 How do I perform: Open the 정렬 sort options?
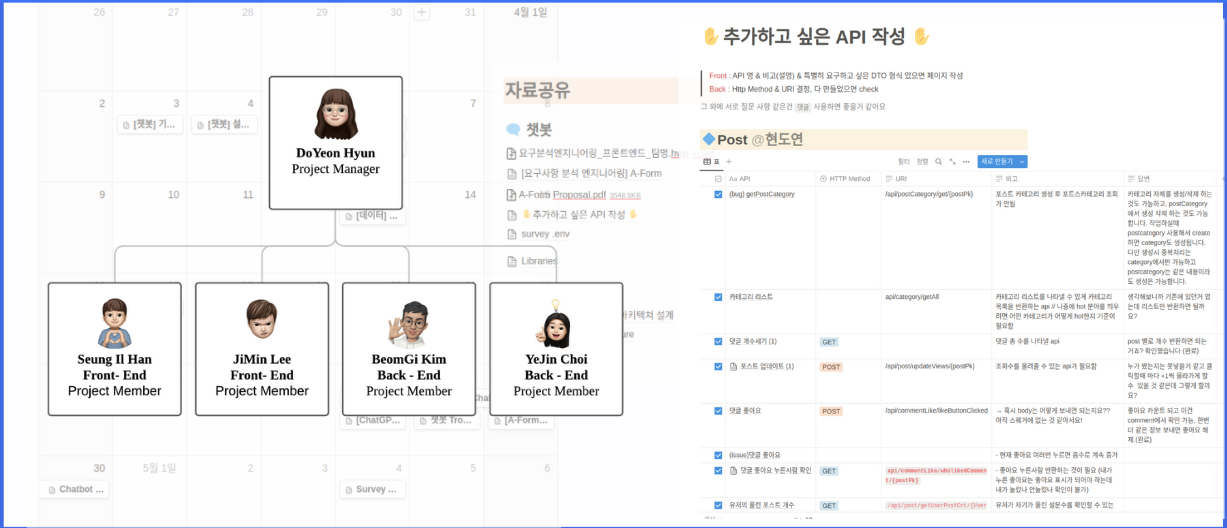923,161
